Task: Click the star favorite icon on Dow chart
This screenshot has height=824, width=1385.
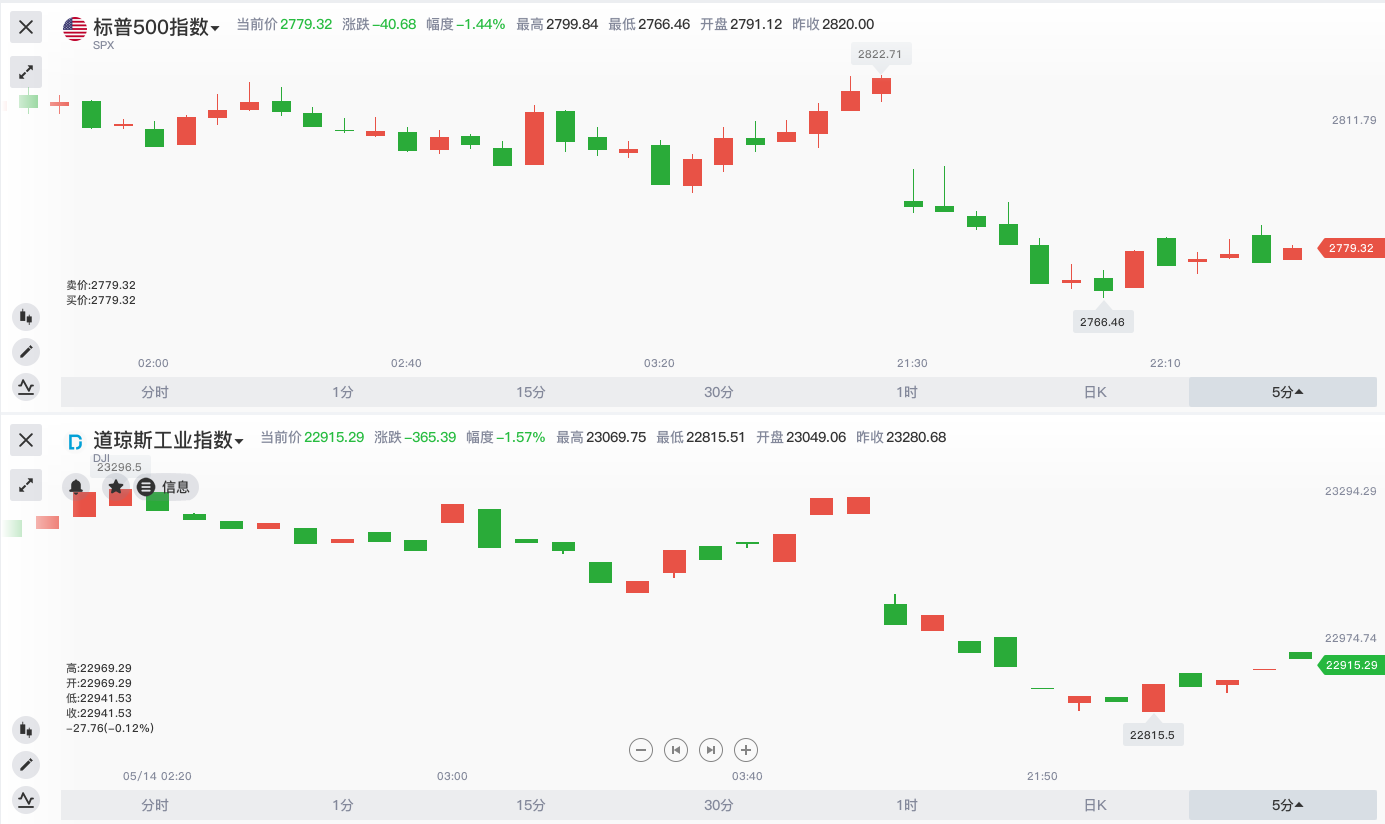Action: coord(116,487)
